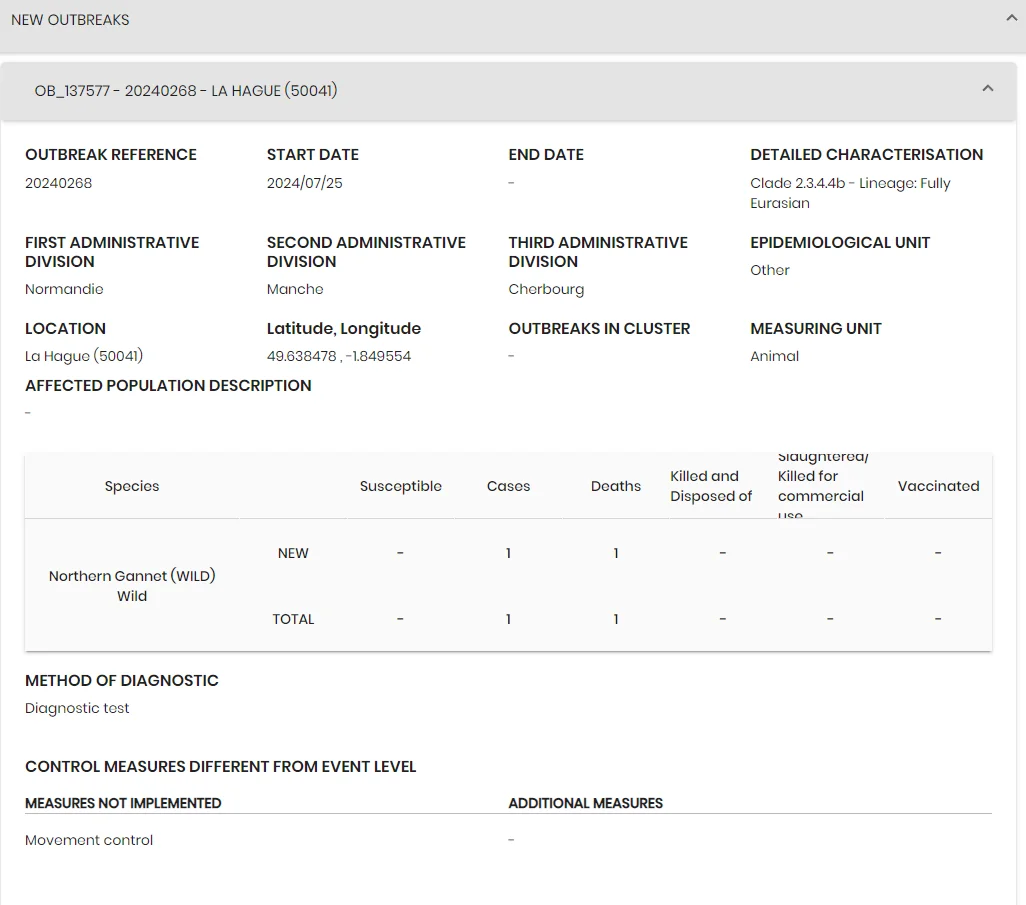Select coordinates 49.638478 , -1.849554

pos(339,356)
